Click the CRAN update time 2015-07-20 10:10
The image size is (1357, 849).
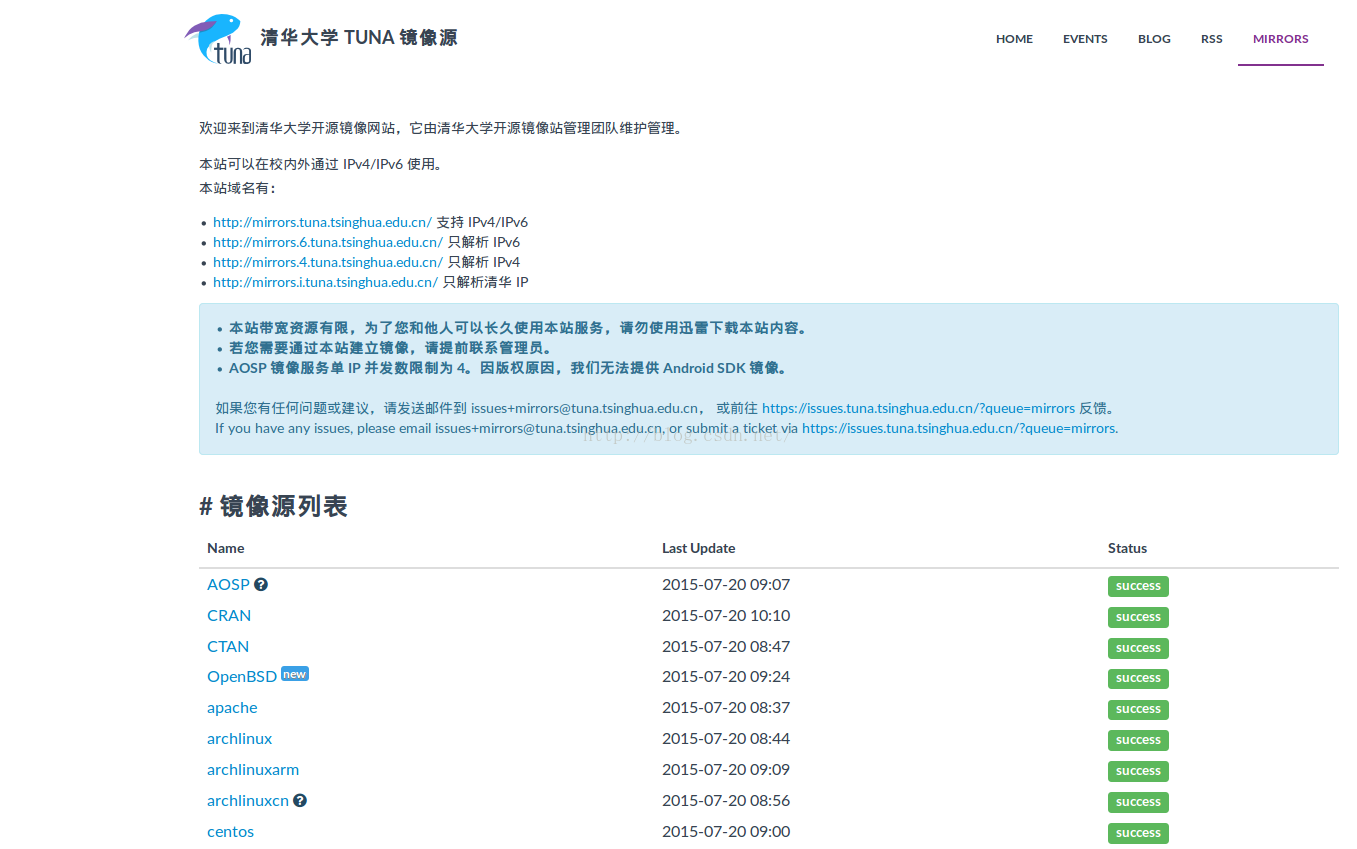(726, 615)
